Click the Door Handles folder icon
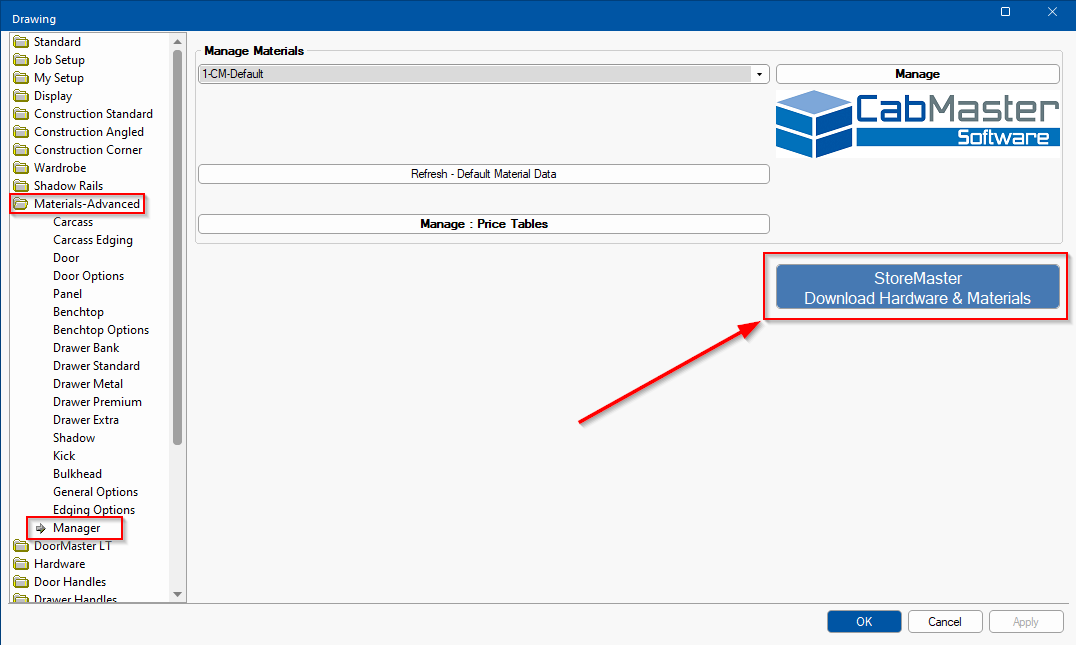The image size is (1076, 645). (x=21, y=582)
